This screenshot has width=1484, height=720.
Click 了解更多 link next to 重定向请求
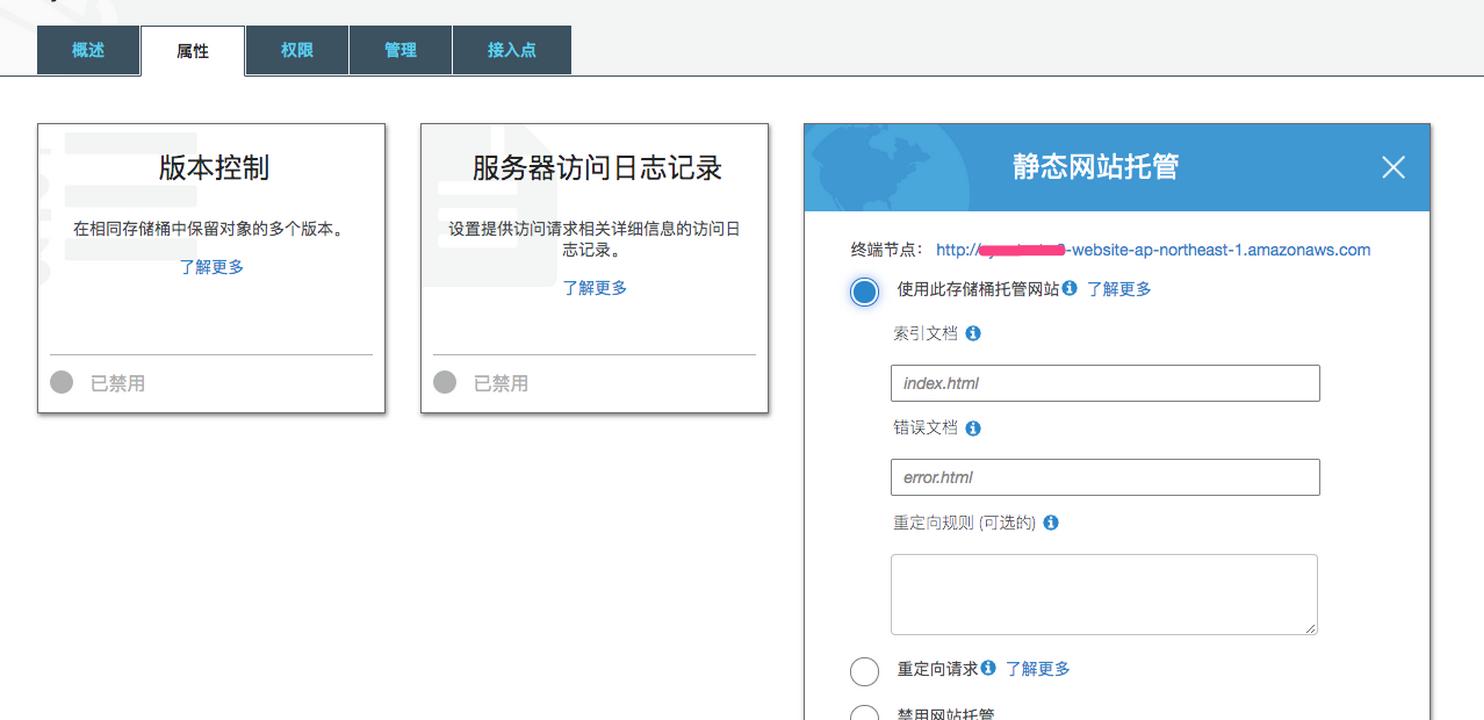(x=1037, y=669)
